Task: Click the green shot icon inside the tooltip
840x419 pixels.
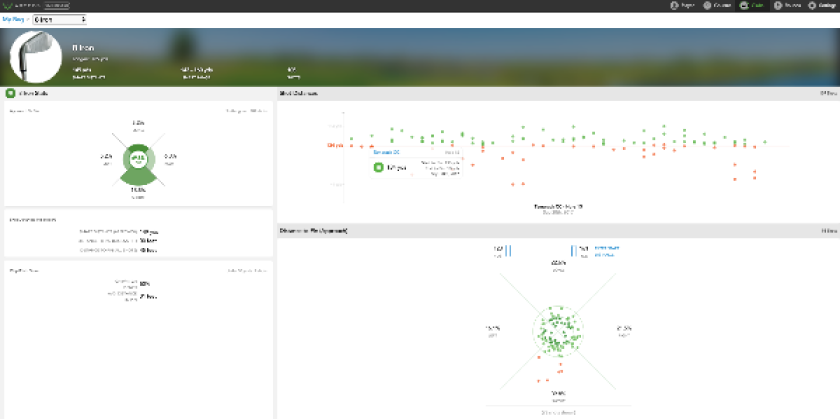Action: coord(378,168)
